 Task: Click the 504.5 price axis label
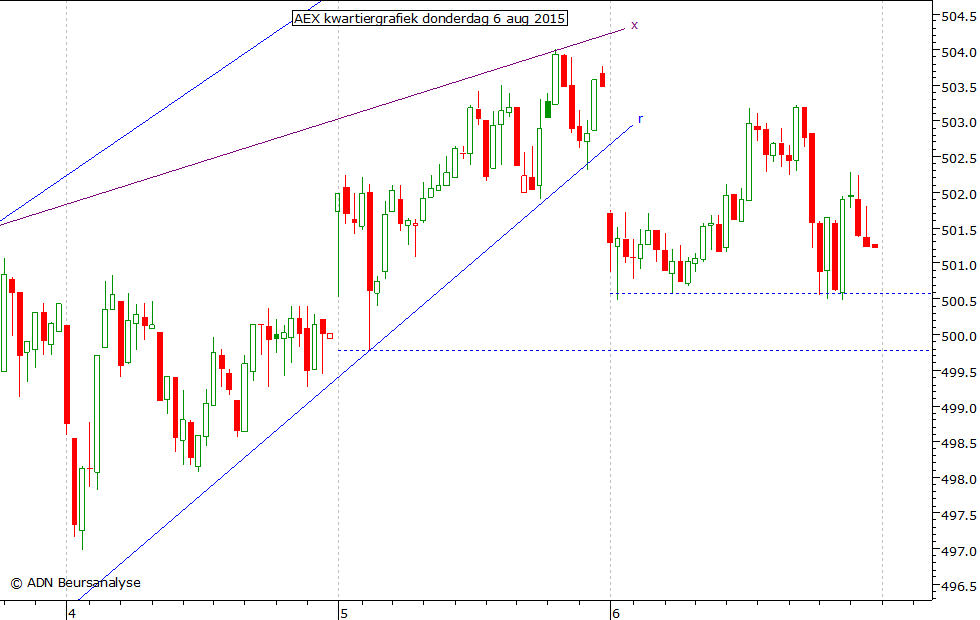(958, 17)
